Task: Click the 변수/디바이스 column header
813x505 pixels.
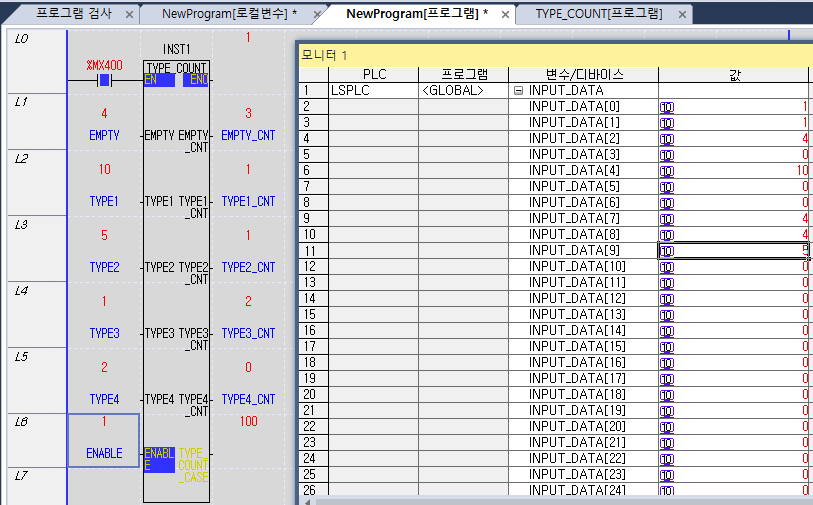Action: click(583, 75)
